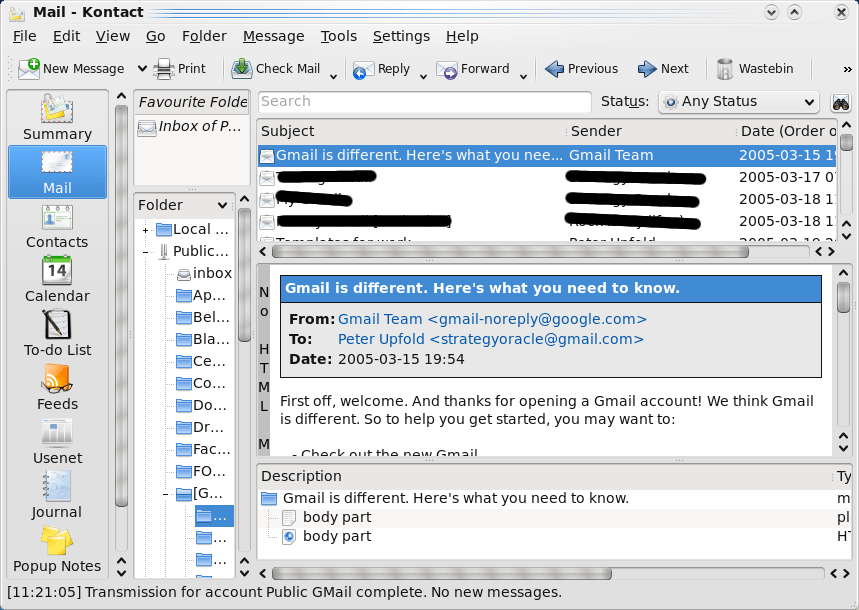The width and height of the screenshot is (859, 610).
Task: Open the Any Status combo box
Action: (x=738, y=102)
